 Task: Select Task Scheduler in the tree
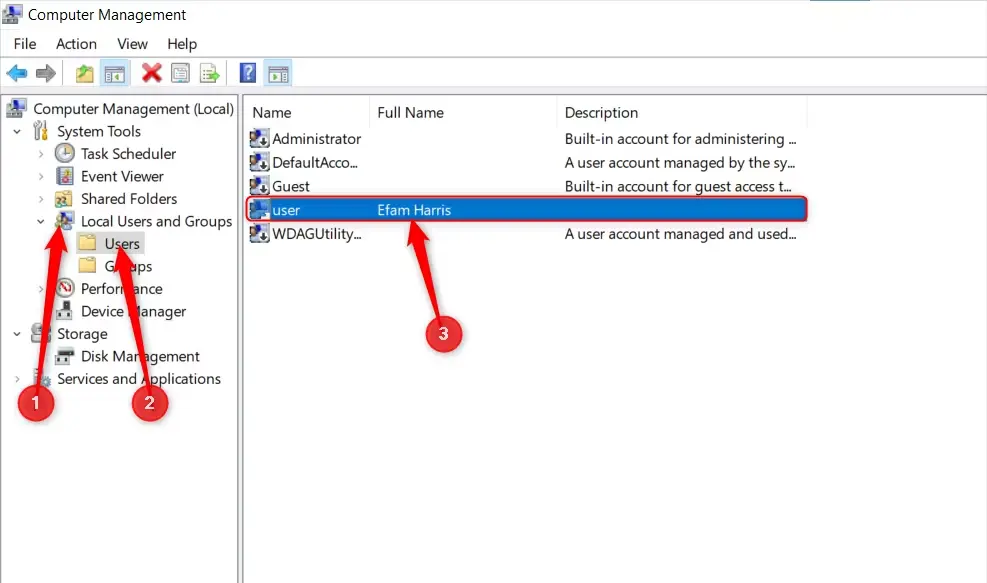[x=128, y=154]
